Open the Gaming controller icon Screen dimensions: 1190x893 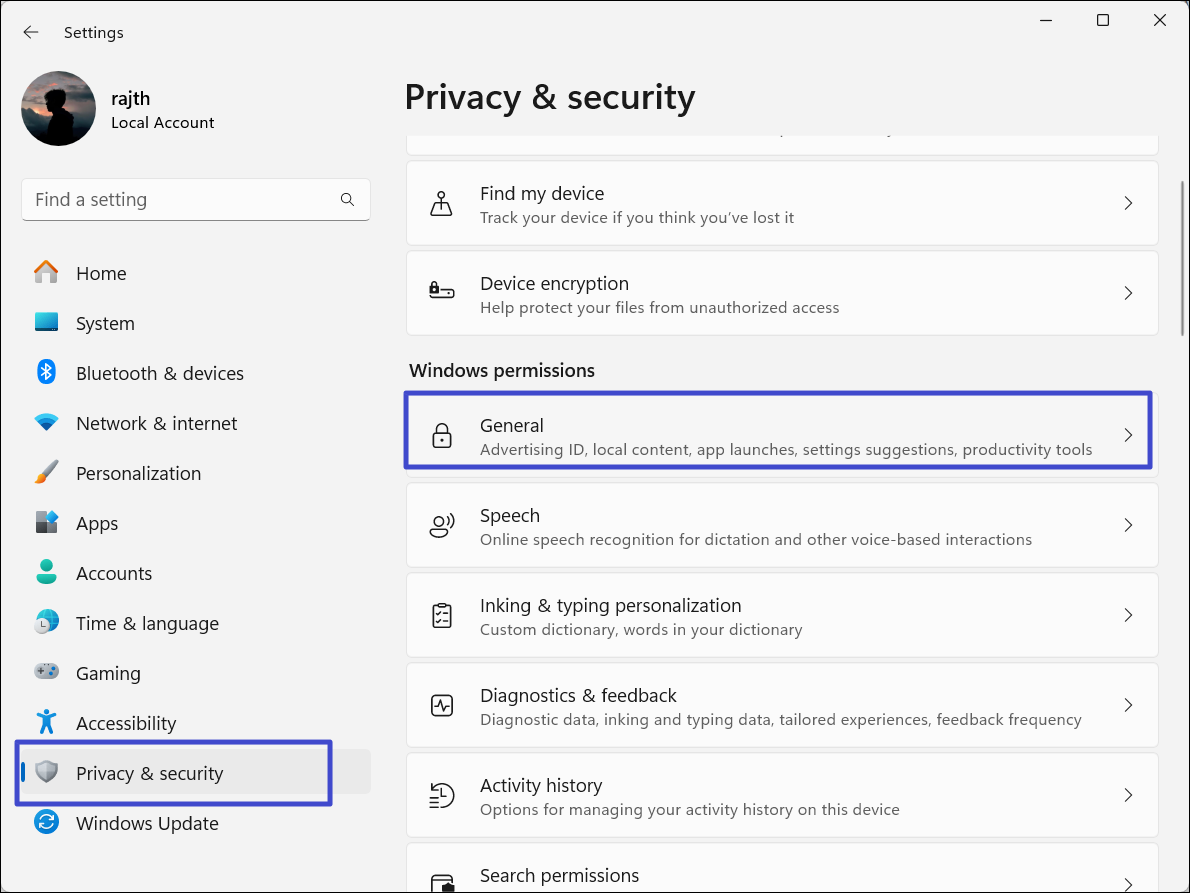46,673
